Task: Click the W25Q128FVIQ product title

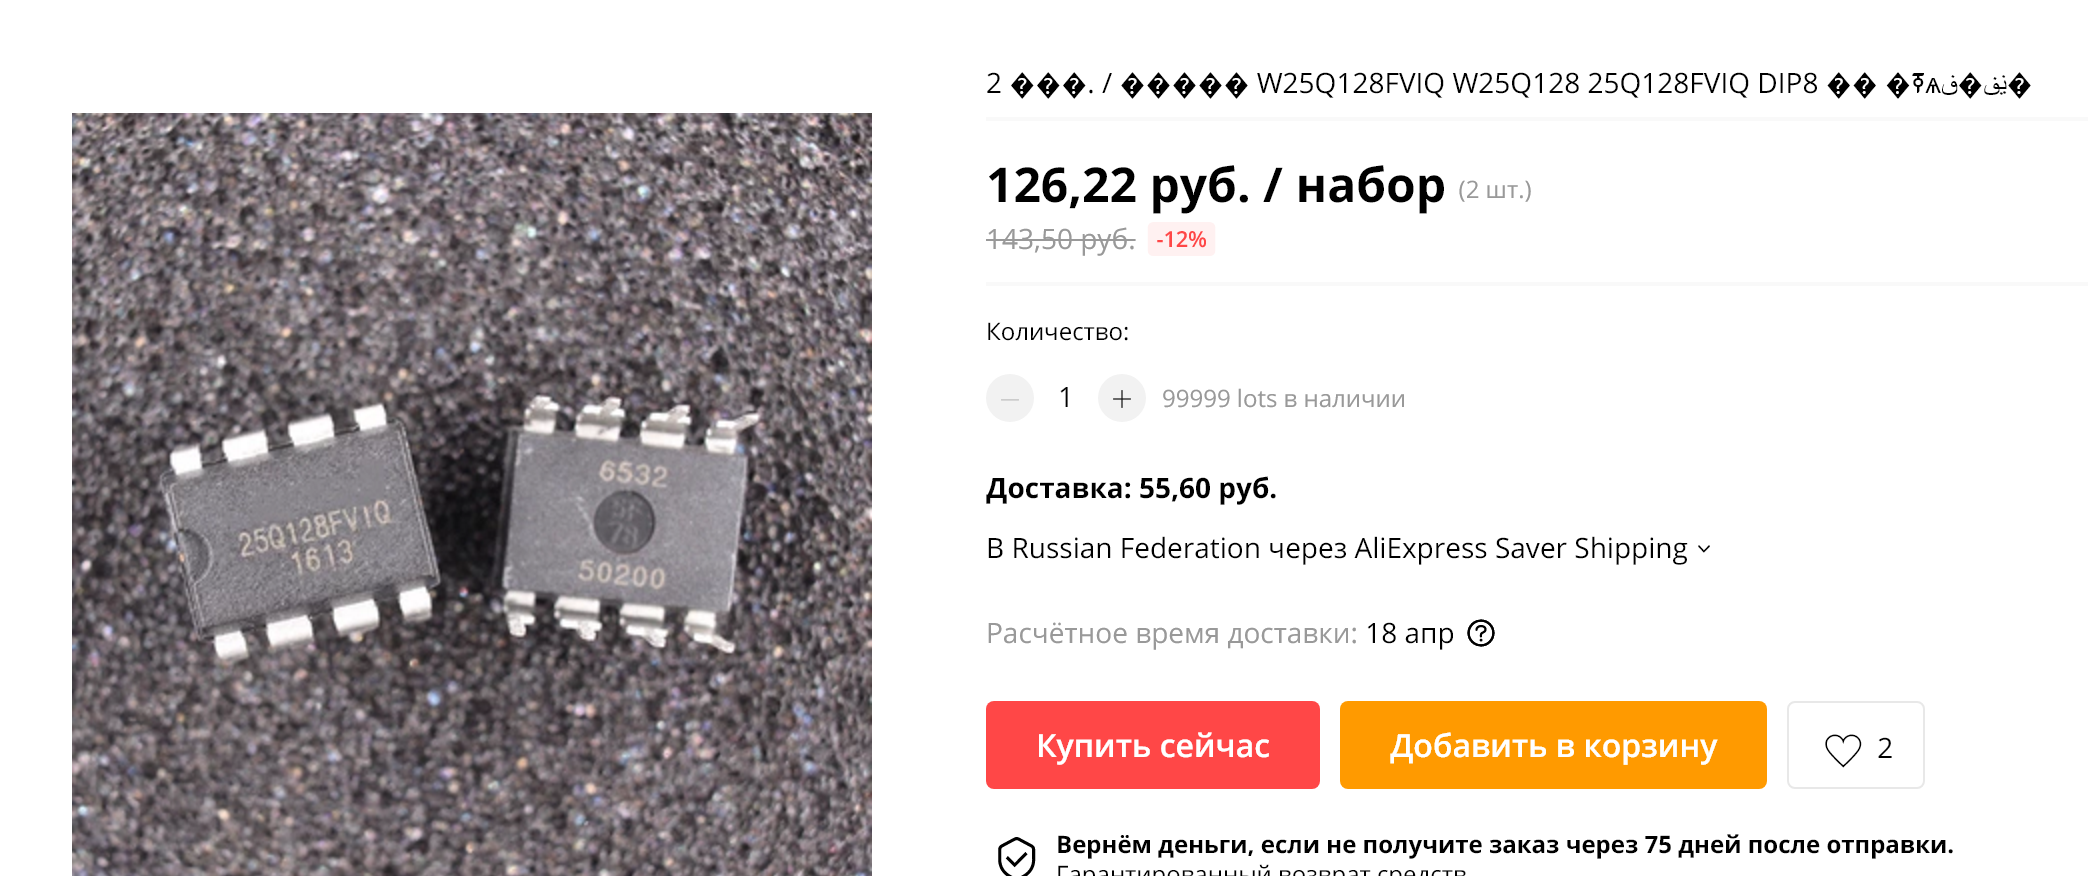Action: coord(1507,84)
